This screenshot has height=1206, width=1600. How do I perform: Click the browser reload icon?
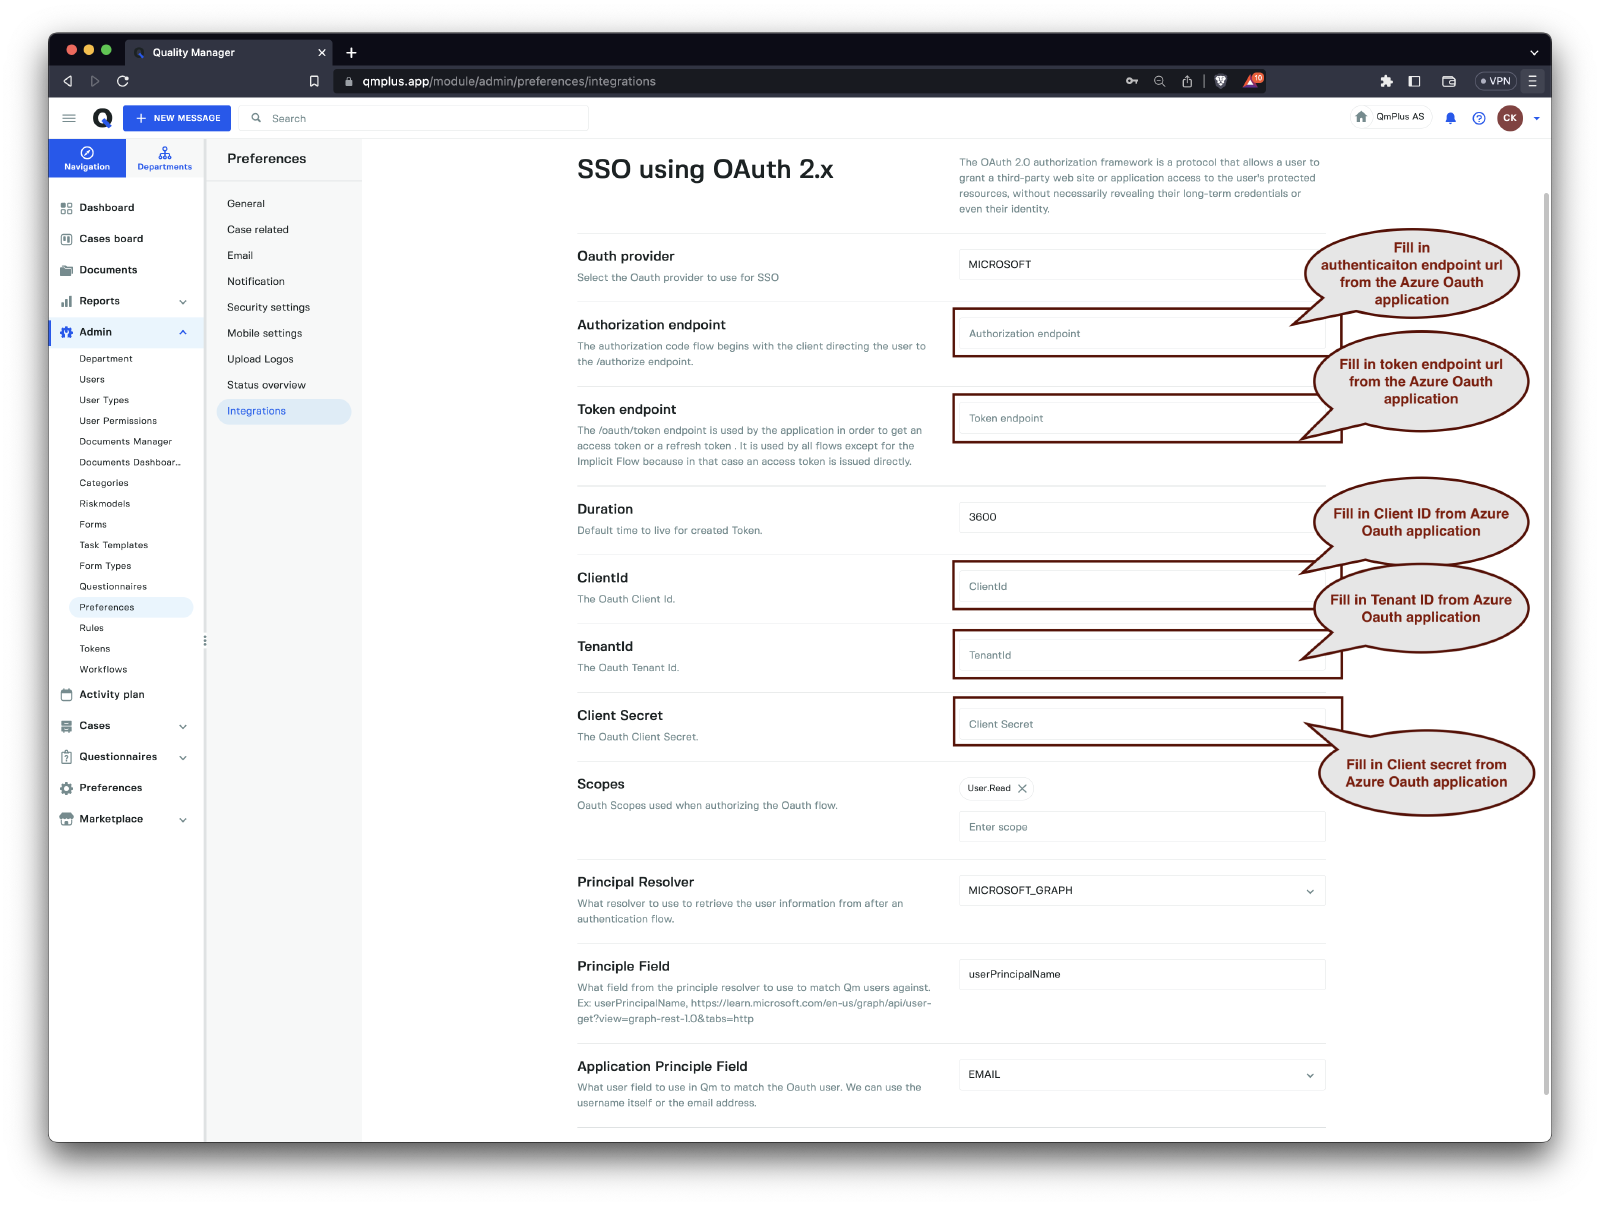point(123,81)
